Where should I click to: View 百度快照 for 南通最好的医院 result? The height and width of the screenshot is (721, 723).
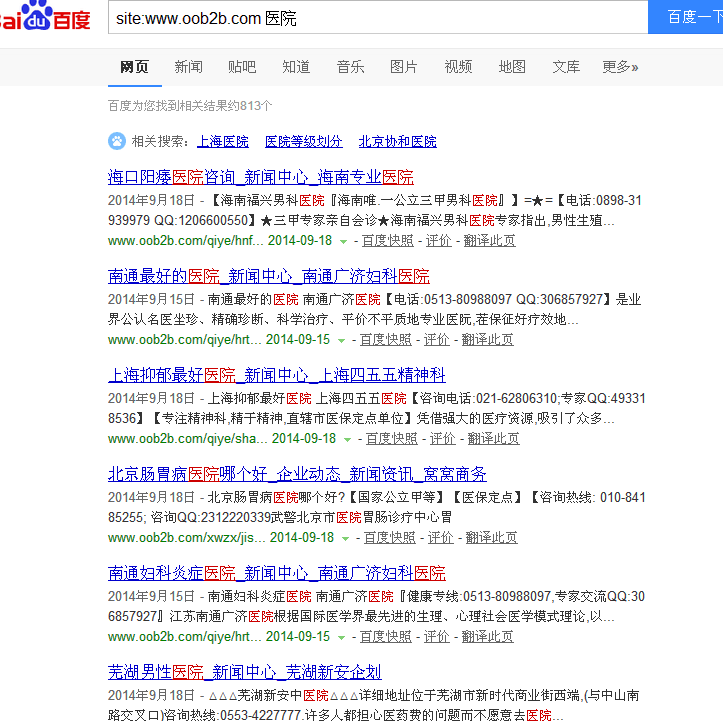click(386, 340)
